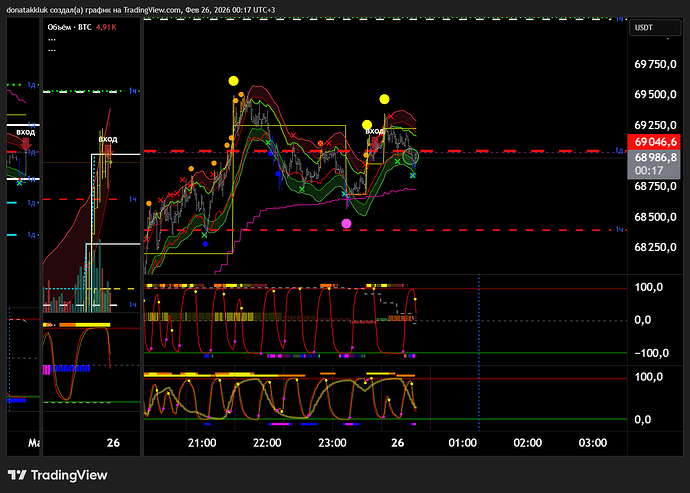
Task: Click 69750,0 on the price axis
Action: pyautogui.click(x=656, y=64)
